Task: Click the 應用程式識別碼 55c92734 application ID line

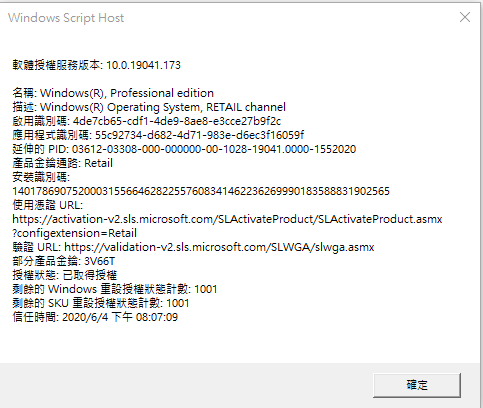Action: click(x=158, y=135)
